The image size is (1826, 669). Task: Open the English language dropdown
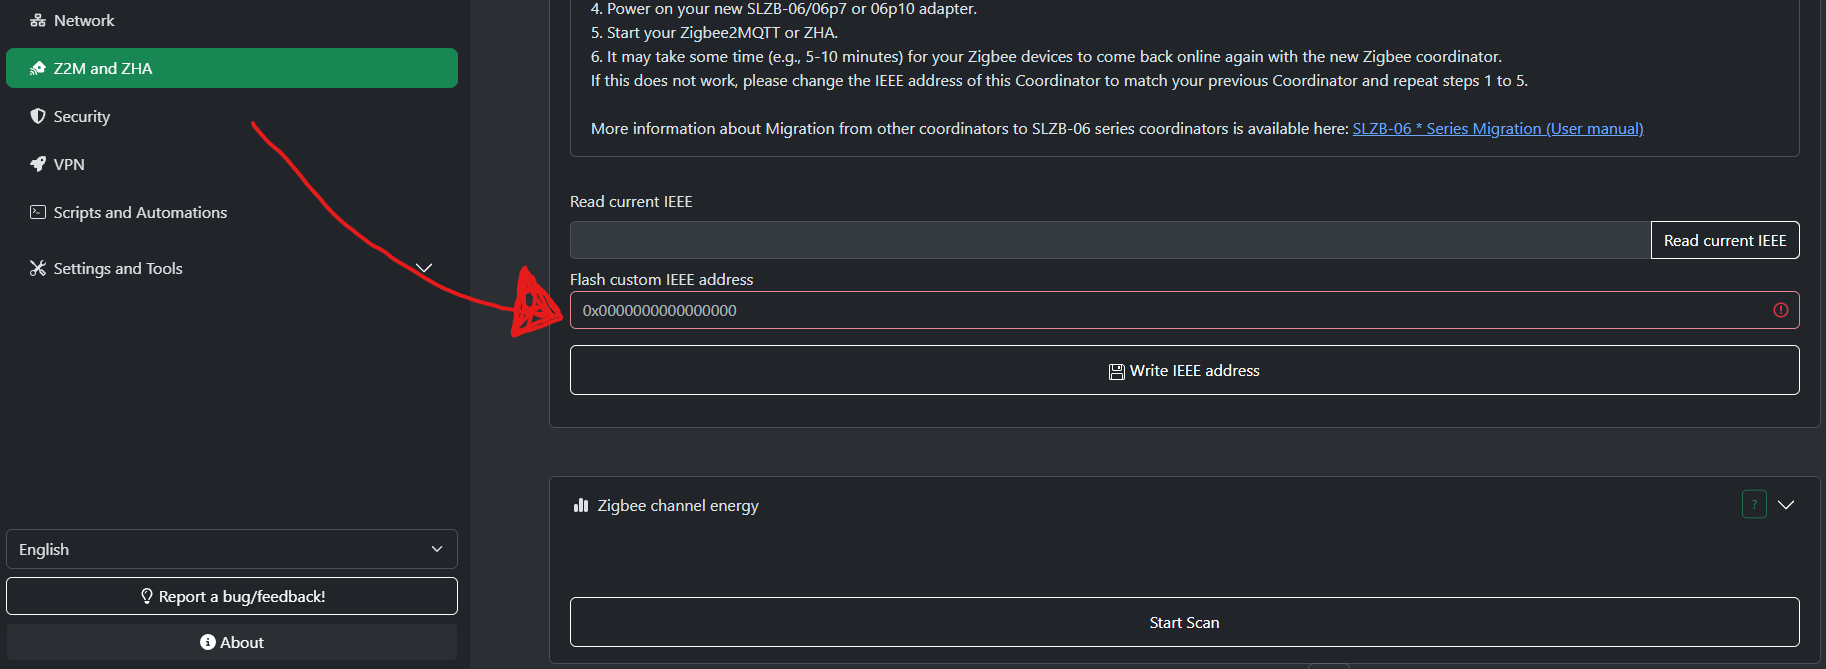tap(232, 549)
